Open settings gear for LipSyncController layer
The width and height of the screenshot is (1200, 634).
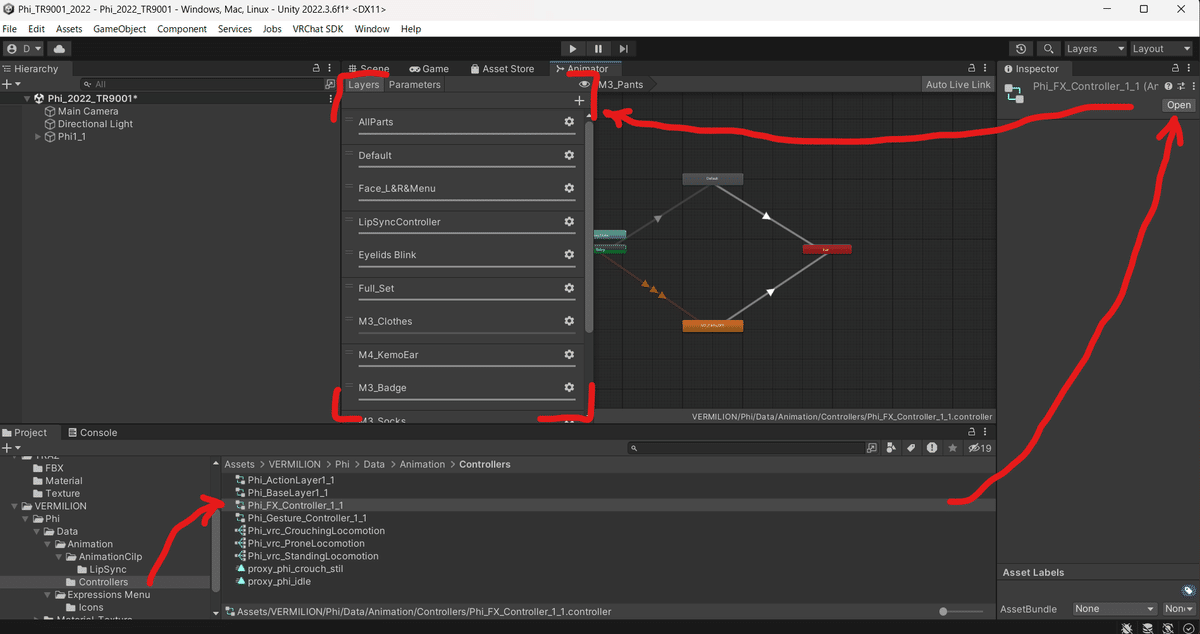[x=569, y=221]
